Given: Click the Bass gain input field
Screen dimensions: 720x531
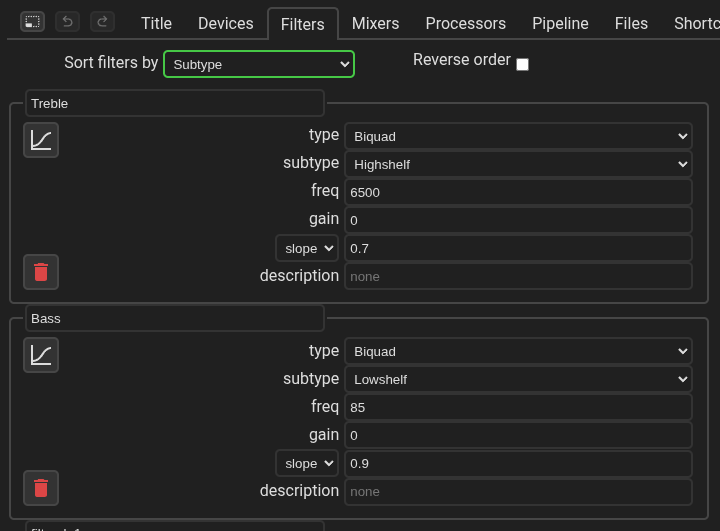Looking at the screenshot, I should click(518, 435).
